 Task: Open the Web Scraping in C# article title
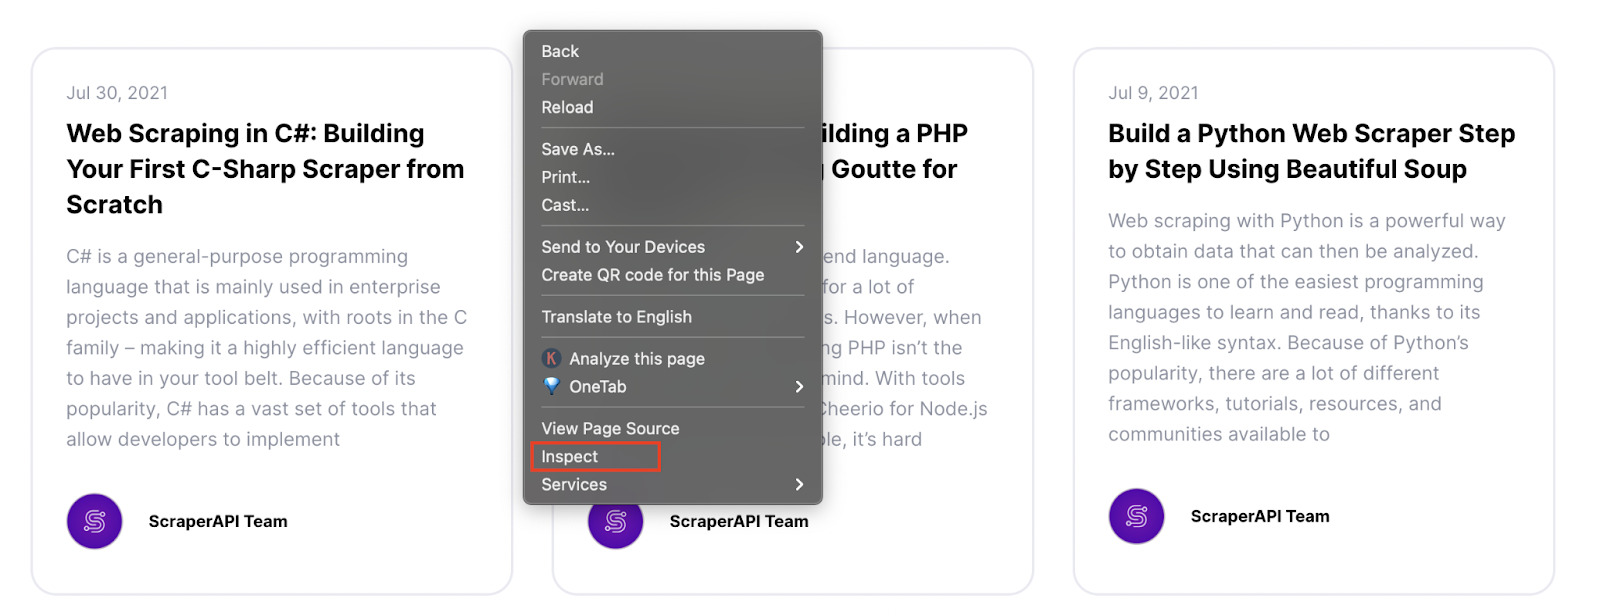coord(265,169)
